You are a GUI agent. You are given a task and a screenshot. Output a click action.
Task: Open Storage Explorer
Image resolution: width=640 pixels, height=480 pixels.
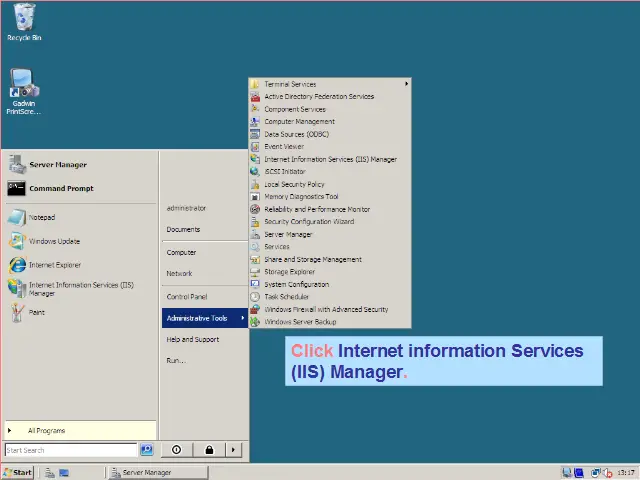click(330, 272)
